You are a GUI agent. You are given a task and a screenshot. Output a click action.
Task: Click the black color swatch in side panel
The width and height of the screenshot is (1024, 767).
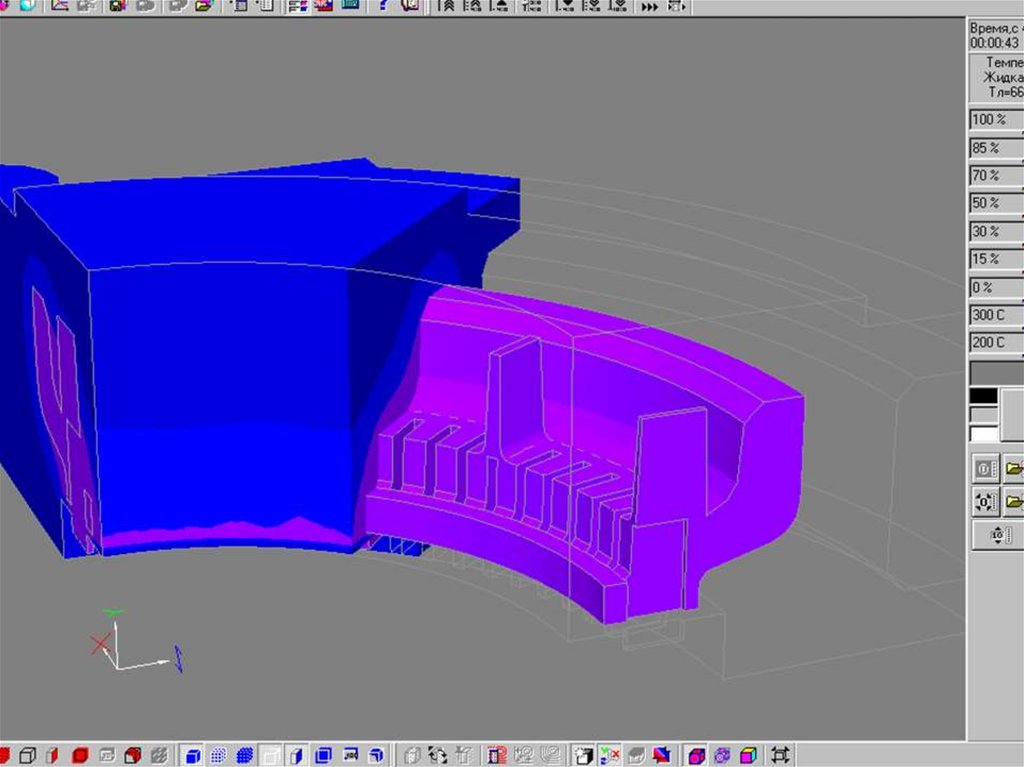click(x=983, y=396)
